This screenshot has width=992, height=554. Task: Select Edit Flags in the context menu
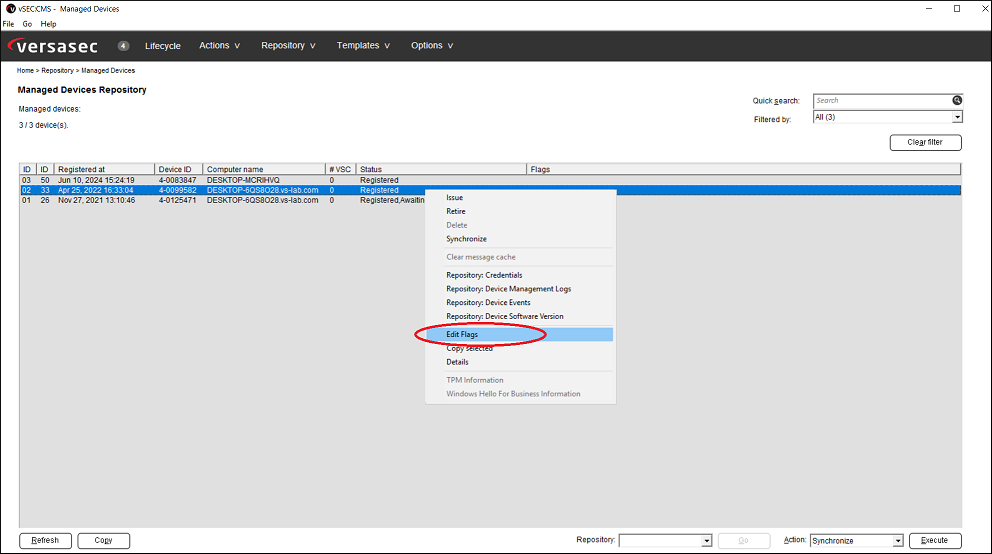click(519, 335)
